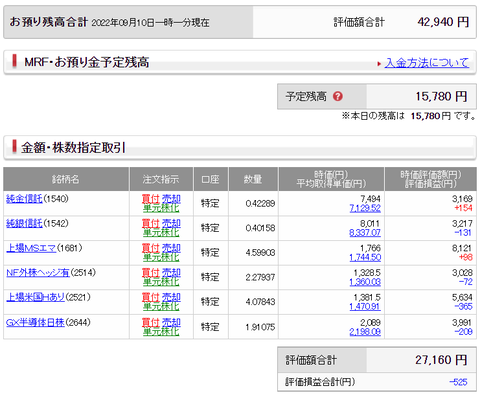Screen dimensions: 480x395
Task: Click 売却 for GX半導体日株 row
Action: click(x=171, y=322)
